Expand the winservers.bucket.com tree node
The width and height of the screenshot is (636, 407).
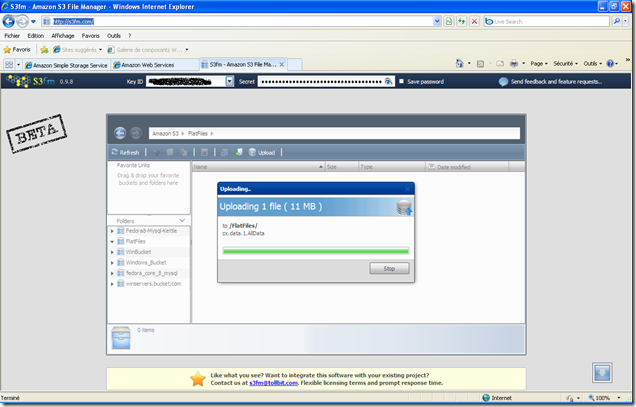click(112, 284)
